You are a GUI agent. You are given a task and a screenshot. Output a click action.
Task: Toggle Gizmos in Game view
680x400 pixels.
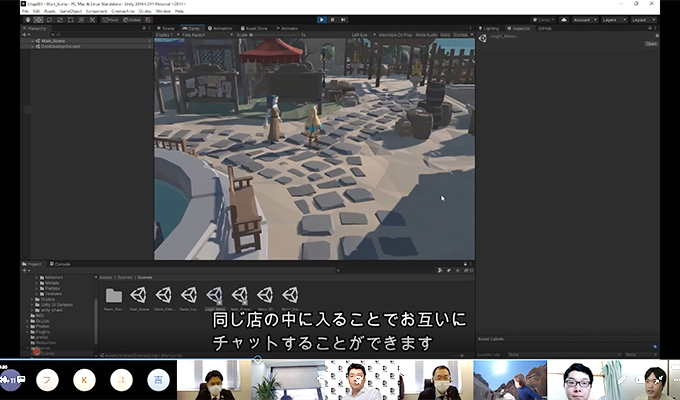pos(461,35)
